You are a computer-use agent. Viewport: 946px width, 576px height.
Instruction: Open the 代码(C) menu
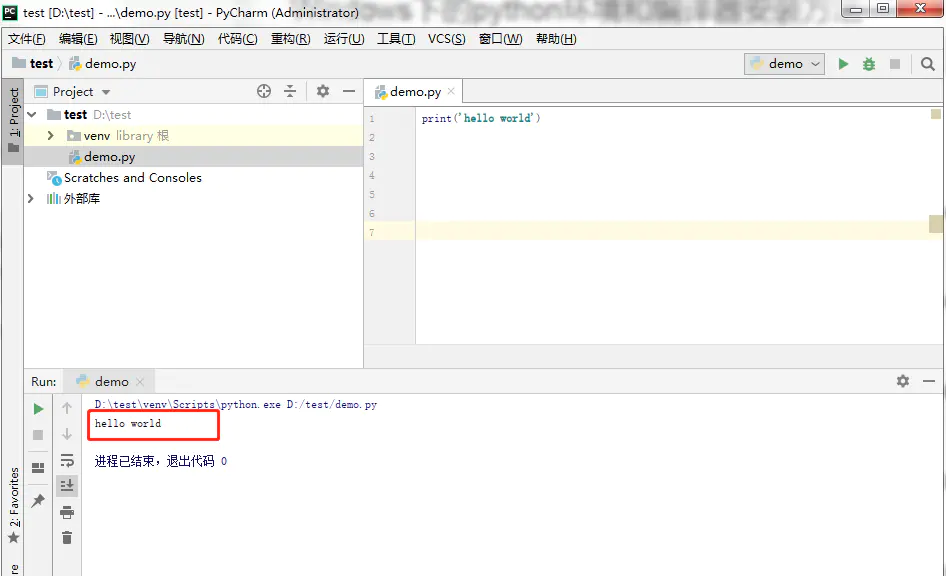tap(237, 39)
